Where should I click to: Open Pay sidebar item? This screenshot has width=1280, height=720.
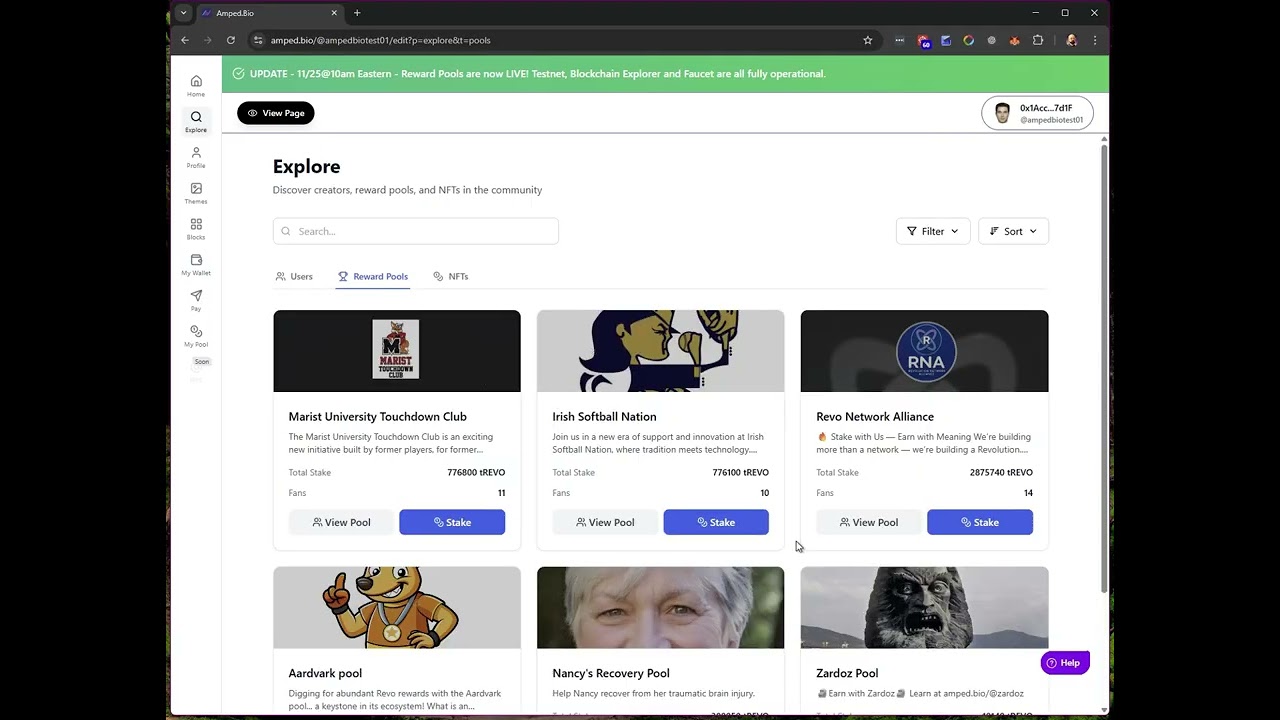(x=196, y=300)
